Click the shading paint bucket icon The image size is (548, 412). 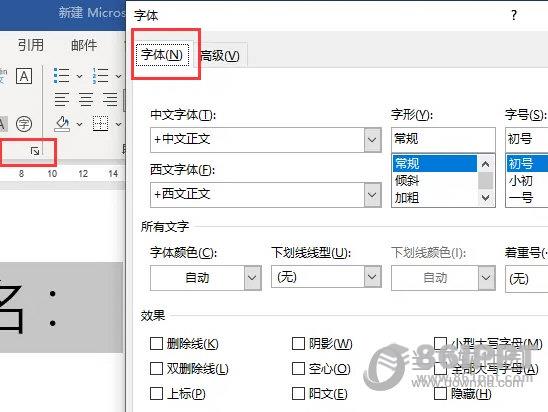(63, 124)
